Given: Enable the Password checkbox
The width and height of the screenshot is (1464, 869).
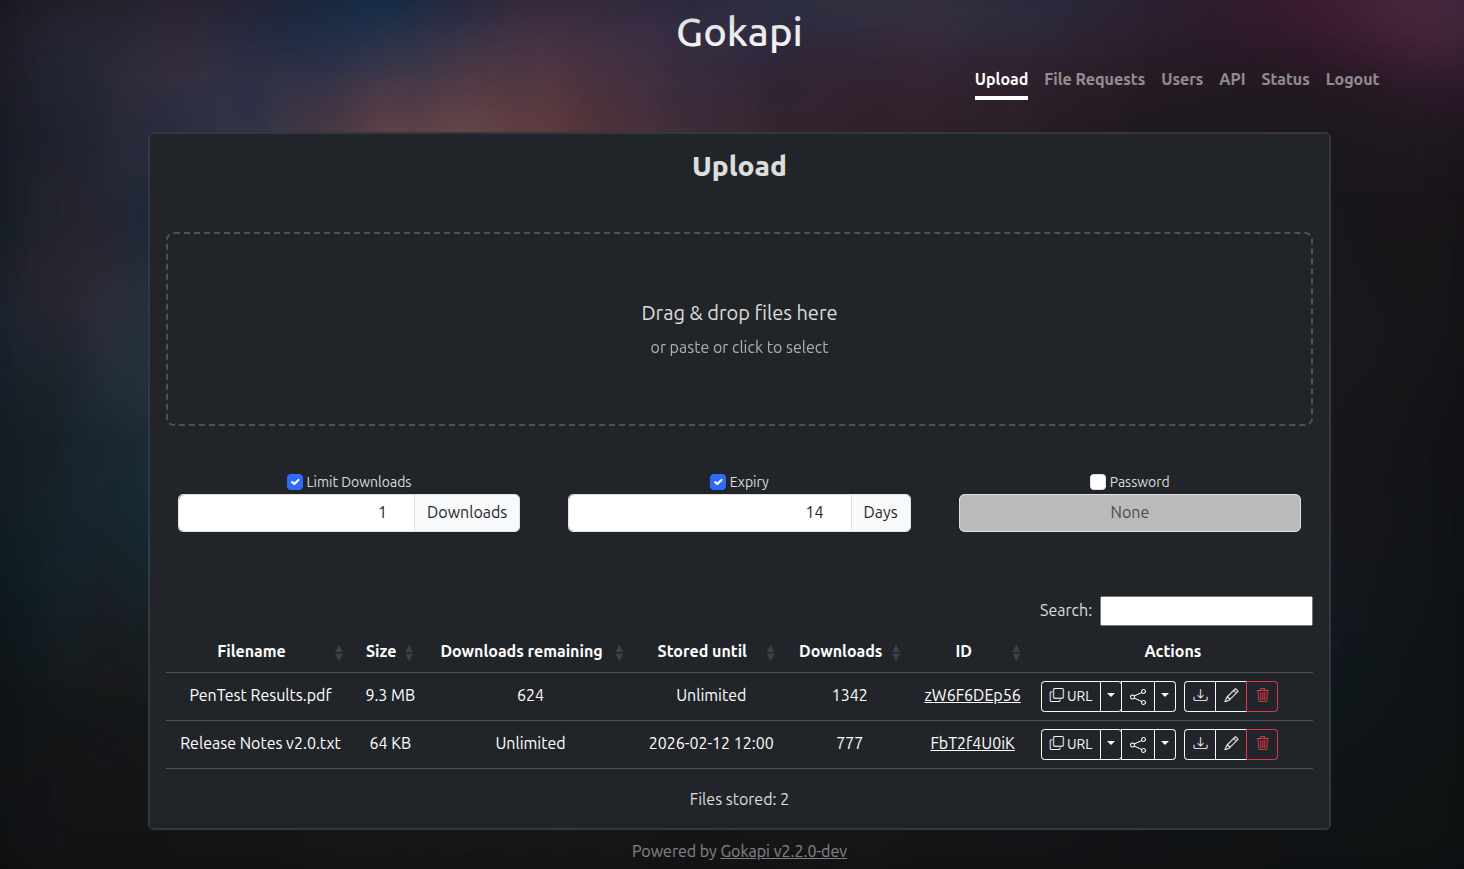Looking at the screenshot, I should tap(1098, 482).
